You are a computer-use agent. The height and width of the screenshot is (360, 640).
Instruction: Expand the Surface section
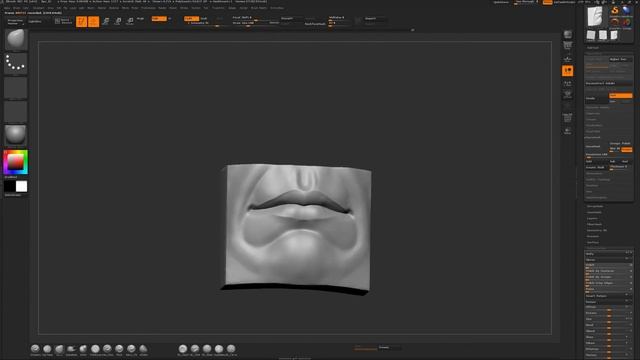593,242
